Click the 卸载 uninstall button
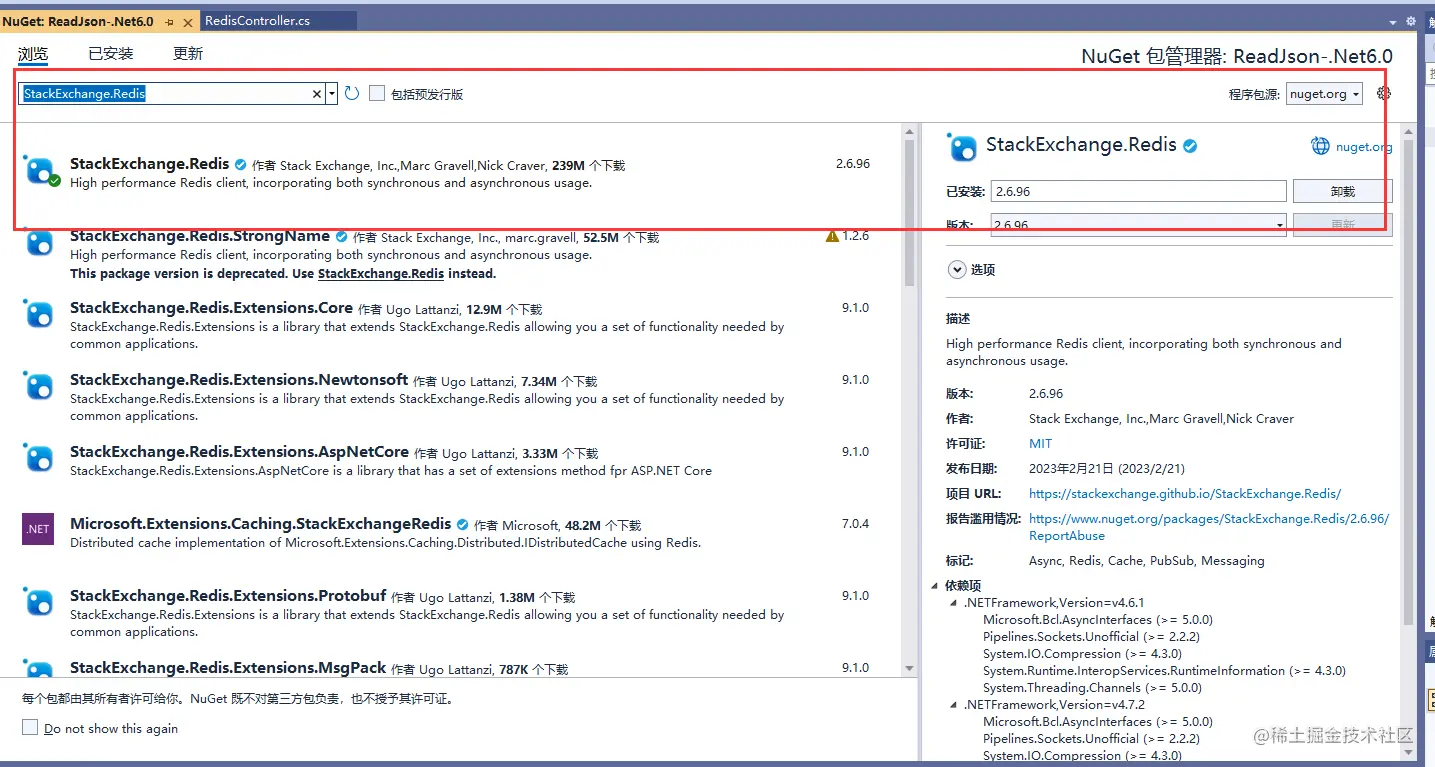The height and width of the screenshot is (767, 1435). pyautogui.click(x=1342, y=191)
